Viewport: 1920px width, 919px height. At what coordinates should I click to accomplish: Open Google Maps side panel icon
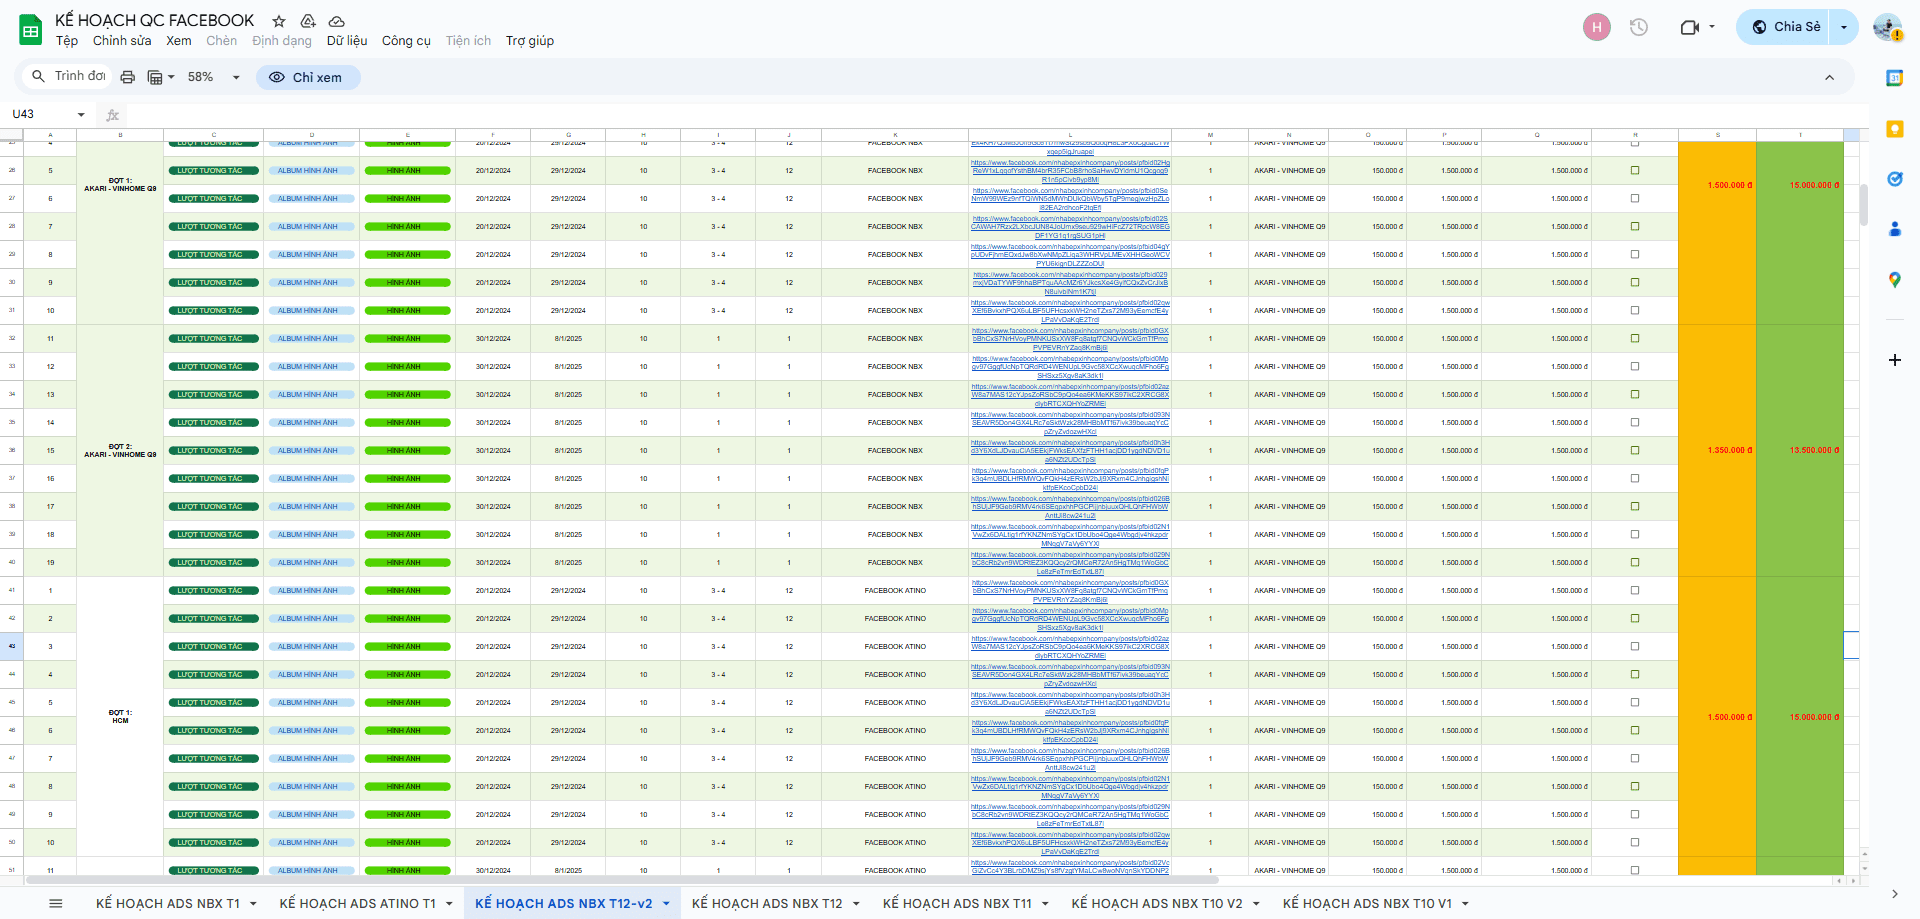tap(1894, 280)
